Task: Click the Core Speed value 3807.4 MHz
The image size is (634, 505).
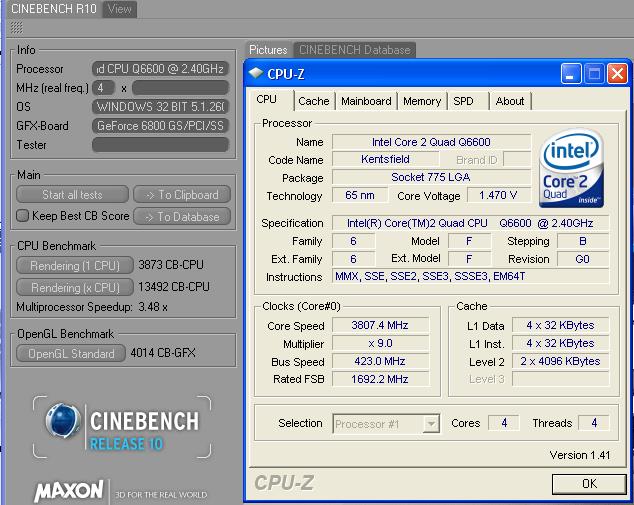Action: coord(380,325)
